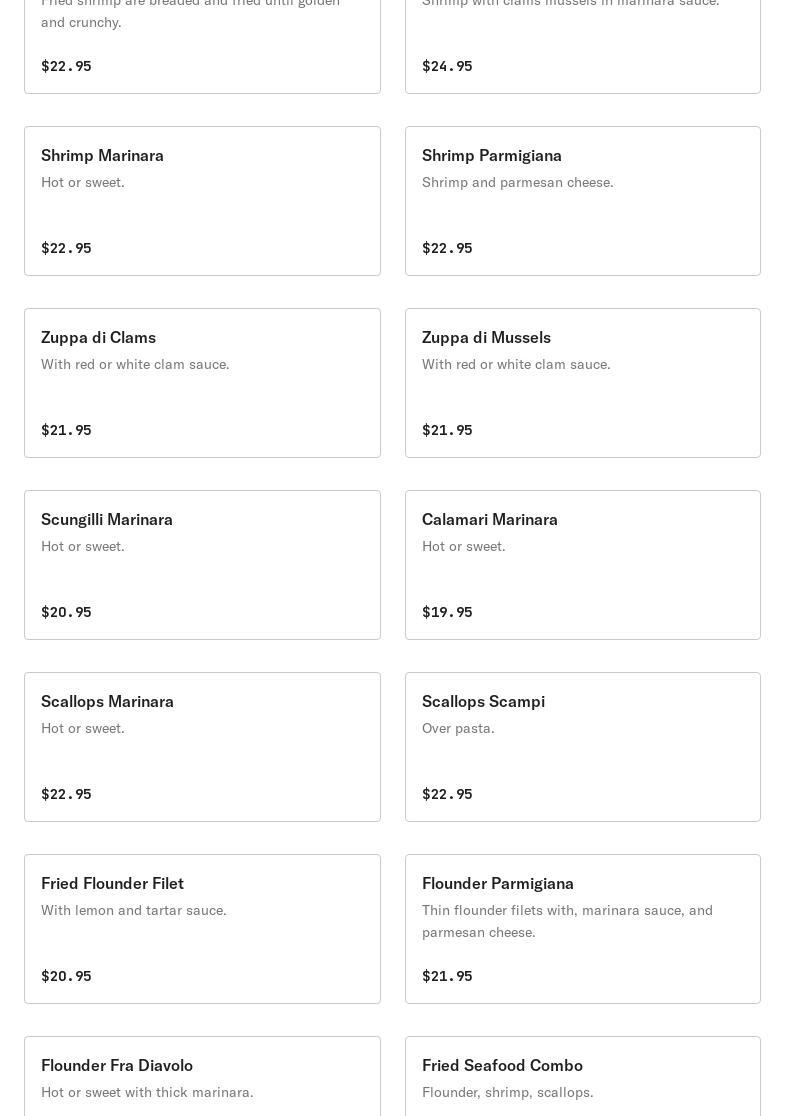Click the 'Flounder, shrimp, scallops.' description
This screenshot has height=1116, width=785.
[x=507, y=1093]
